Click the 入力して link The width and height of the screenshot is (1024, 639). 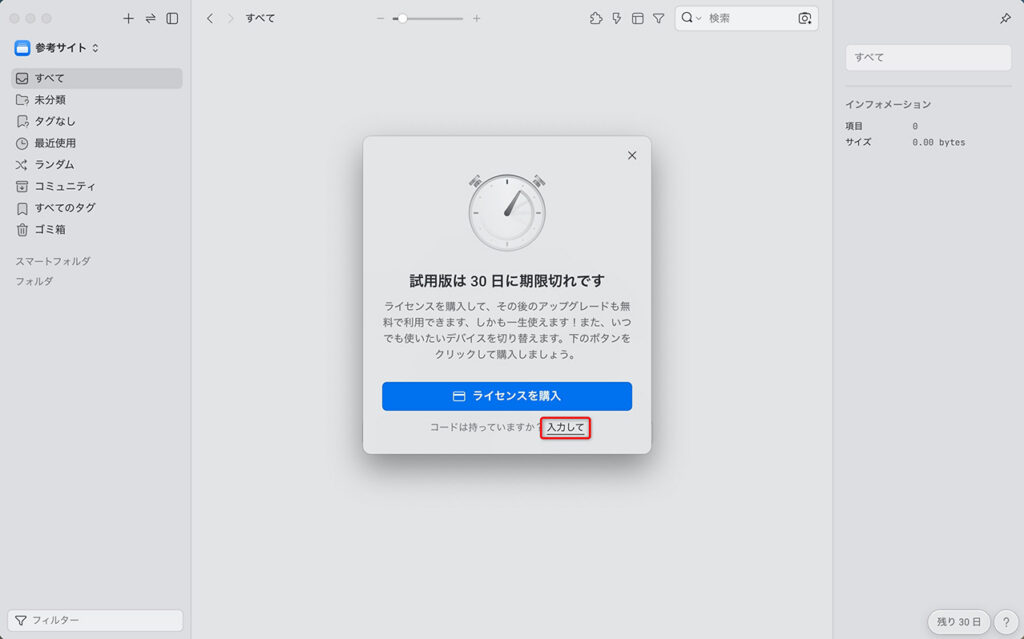click(566, 427)
